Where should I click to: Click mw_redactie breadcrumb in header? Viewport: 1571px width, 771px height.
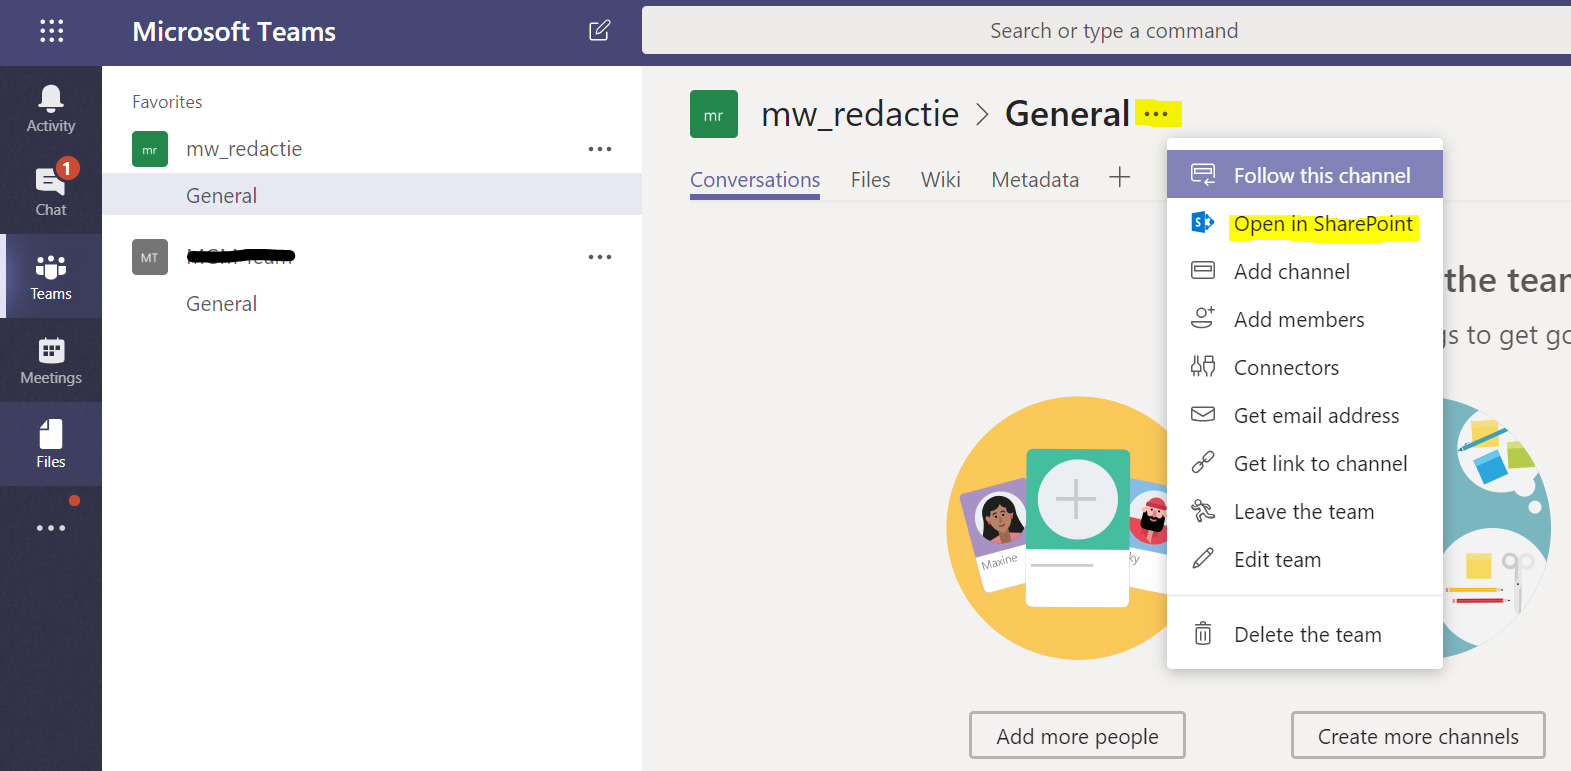point(860,114)
